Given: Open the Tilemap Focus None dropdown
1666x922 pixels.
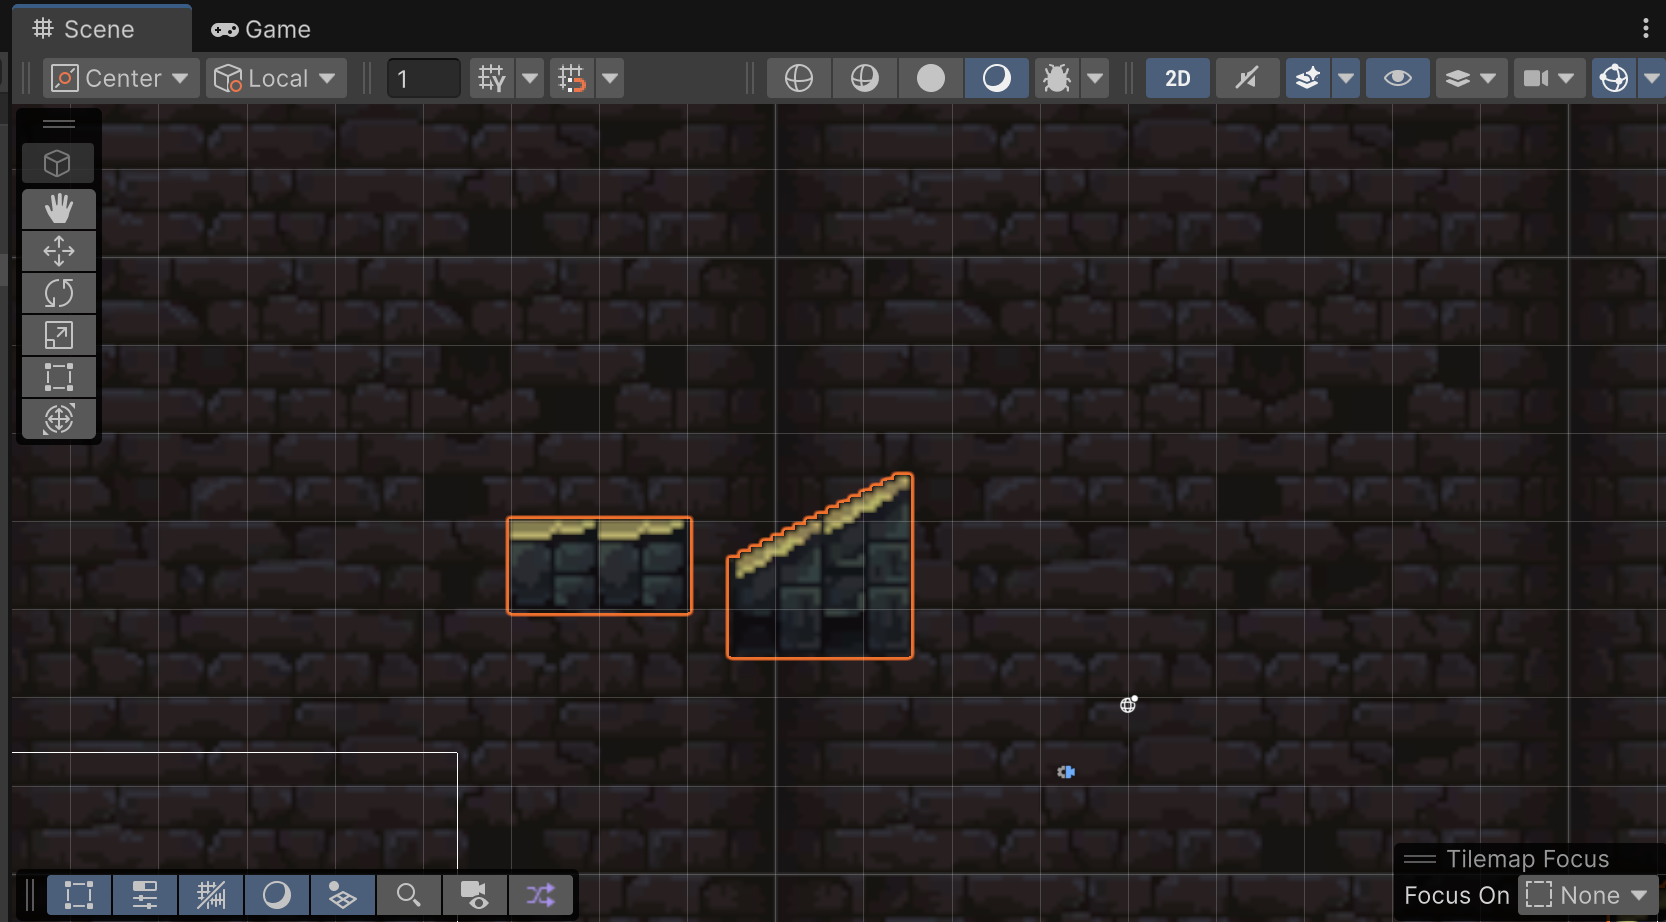Looking at the screenshot, I should click(1588, 895).
